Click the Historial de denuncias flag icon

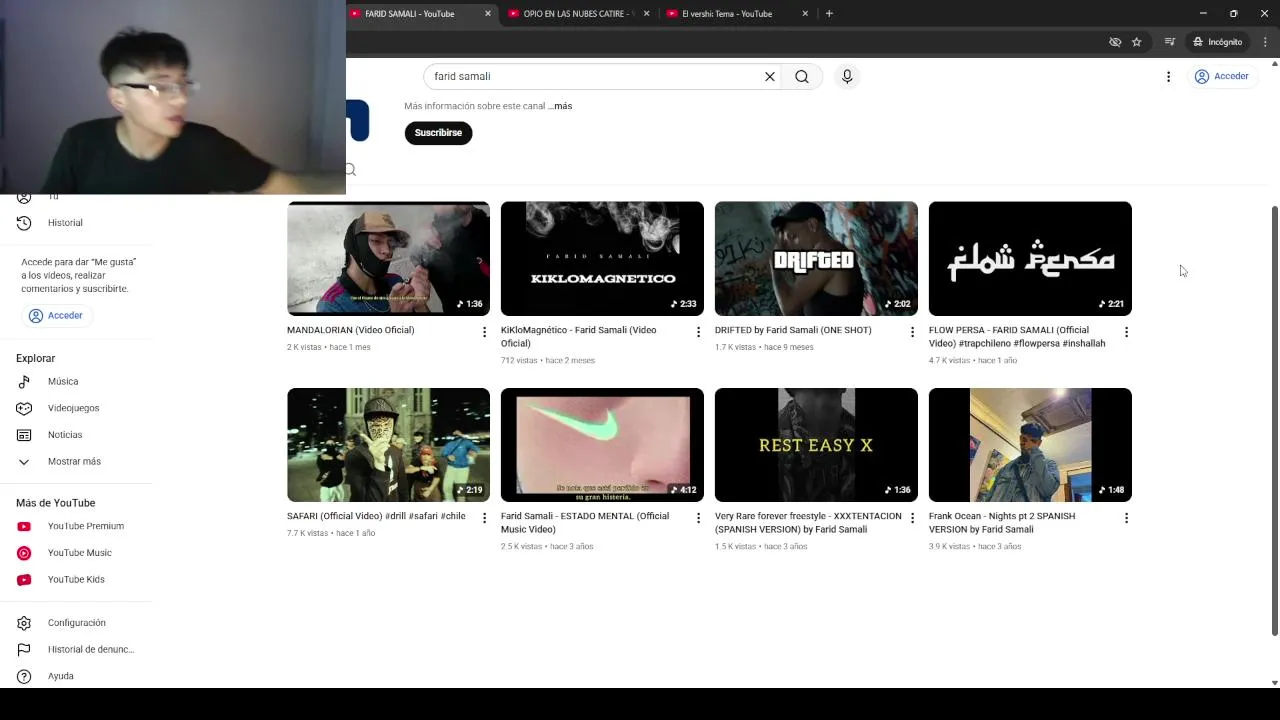[24, 650]
